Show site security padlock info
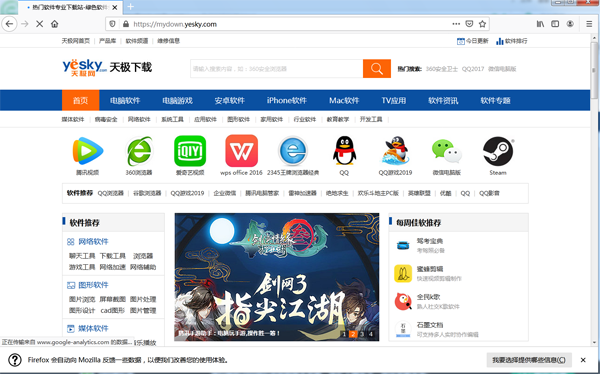600x374 pixels. [126, 24]
